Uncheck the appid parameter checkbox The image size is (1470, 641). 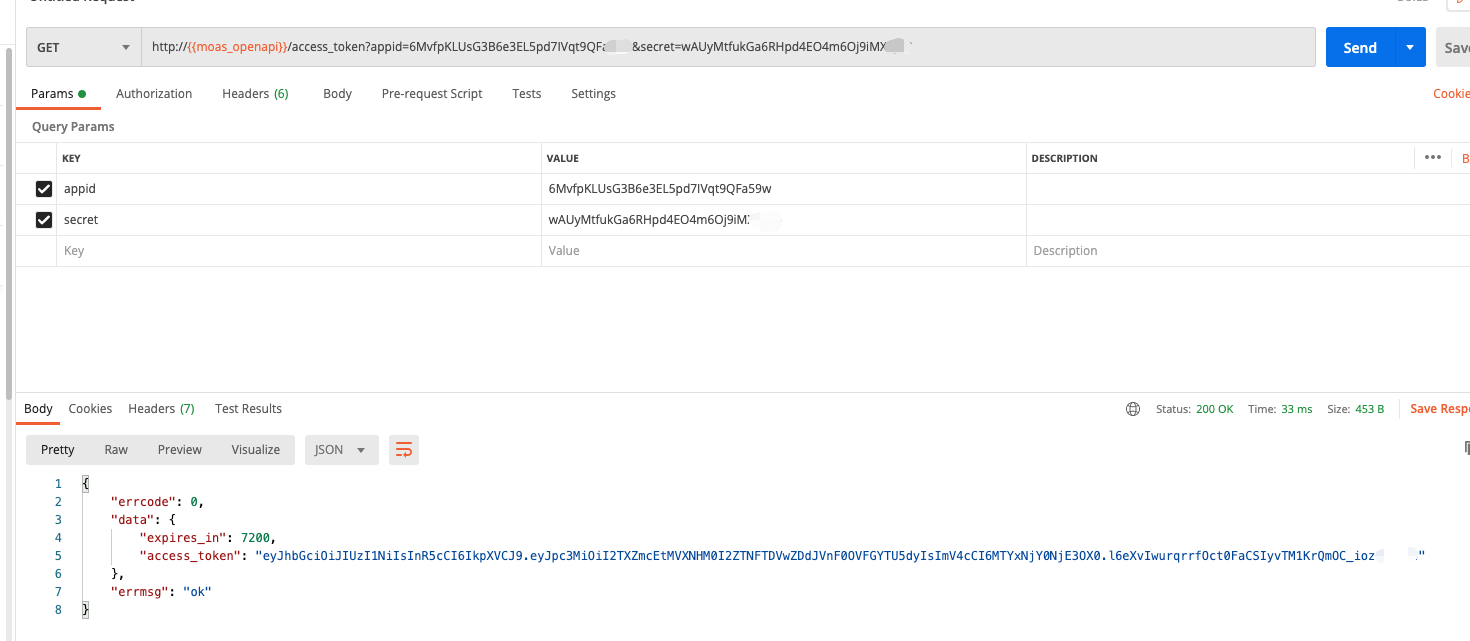click(x=44, y=189)
